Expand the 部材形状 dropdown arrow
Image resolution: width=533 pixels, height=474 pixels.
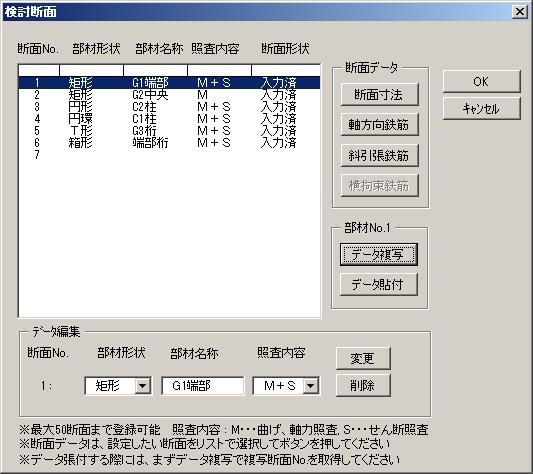coord(143,386)
